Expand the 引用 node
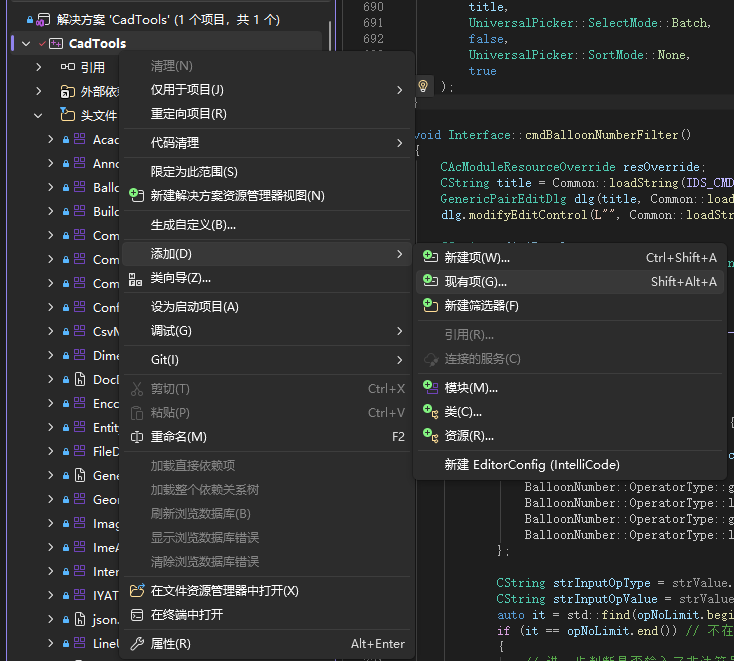 pos(39,67)
